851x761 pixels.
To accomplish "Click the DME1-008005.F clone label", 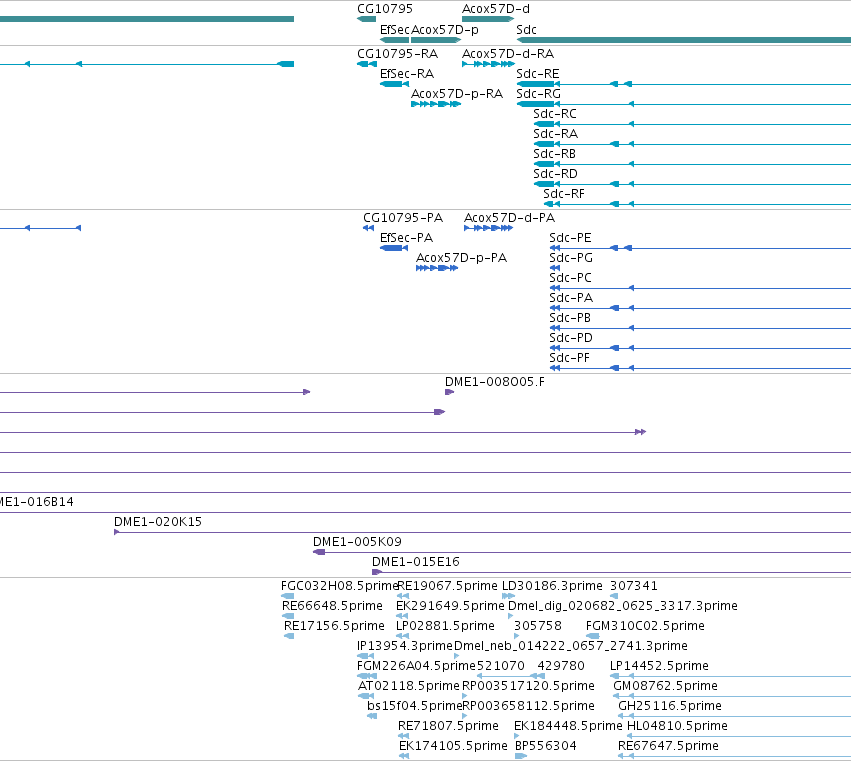I will coord(494,382).
